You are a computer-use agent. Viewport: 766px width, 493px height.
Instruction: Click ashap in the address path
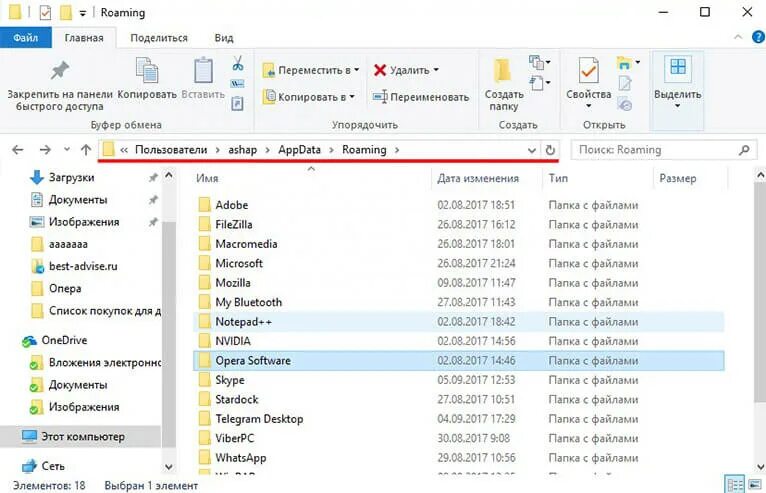[242, 150]
